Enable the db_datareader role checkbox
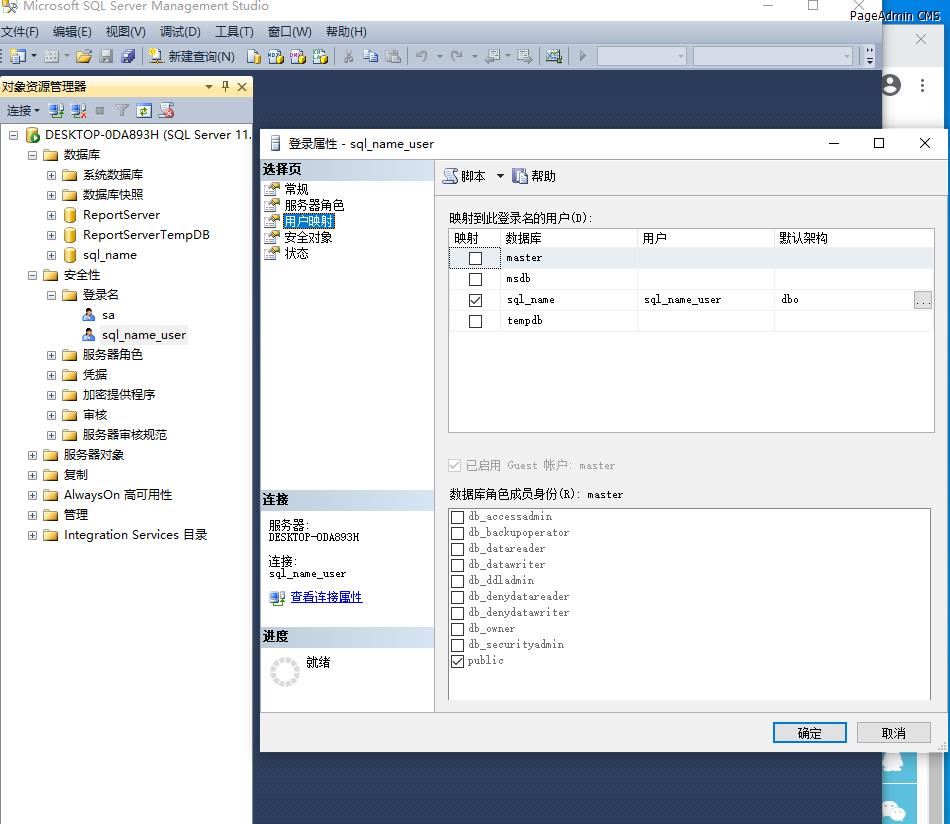 [457, 549]
